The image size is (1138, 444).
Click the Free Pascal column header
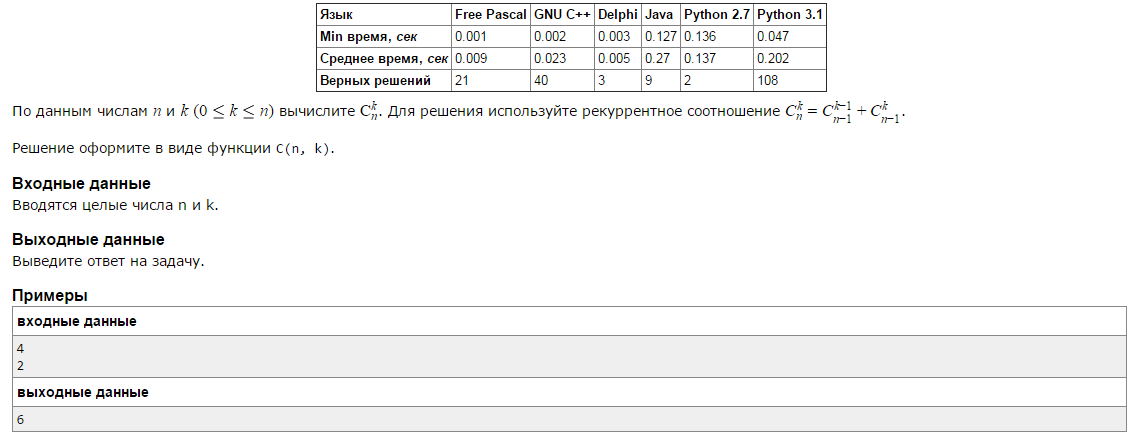tap(491, 15)
